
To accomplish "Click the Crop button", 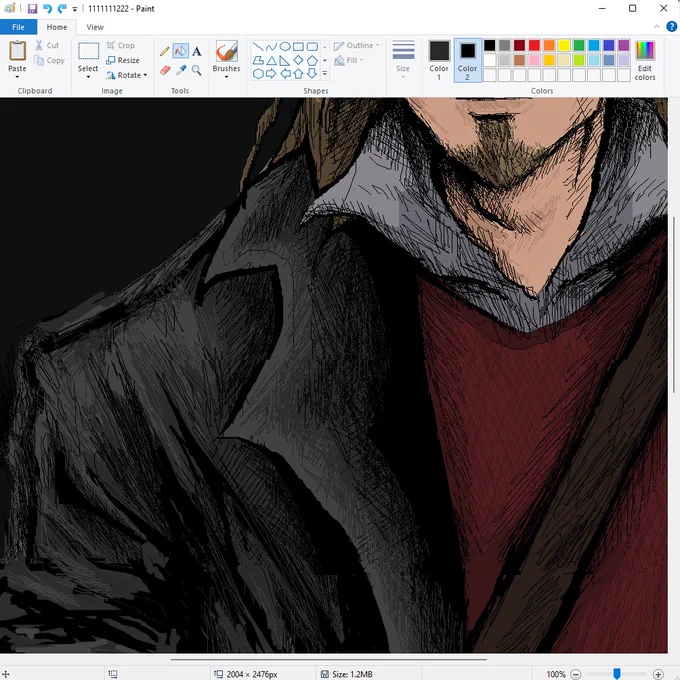I will (x=121, y=45).
